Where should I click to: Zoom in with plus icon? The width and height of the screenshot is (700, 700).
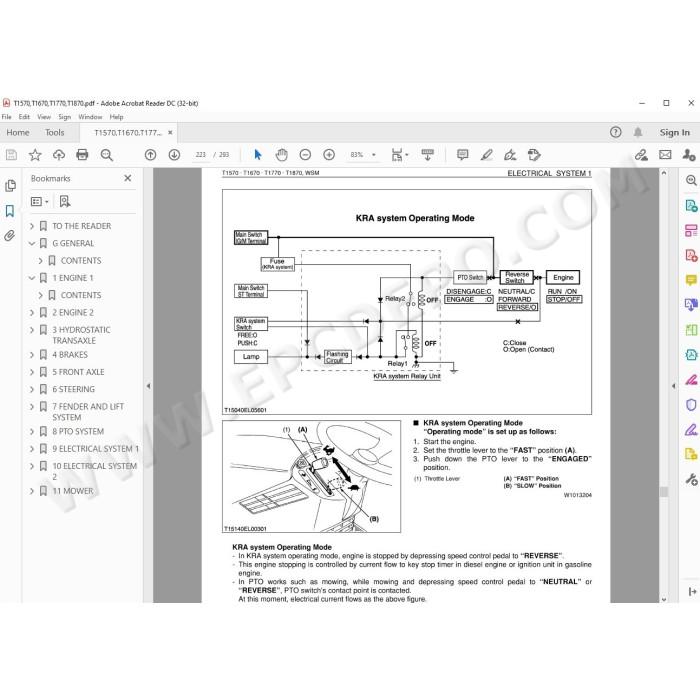(329, 155)
